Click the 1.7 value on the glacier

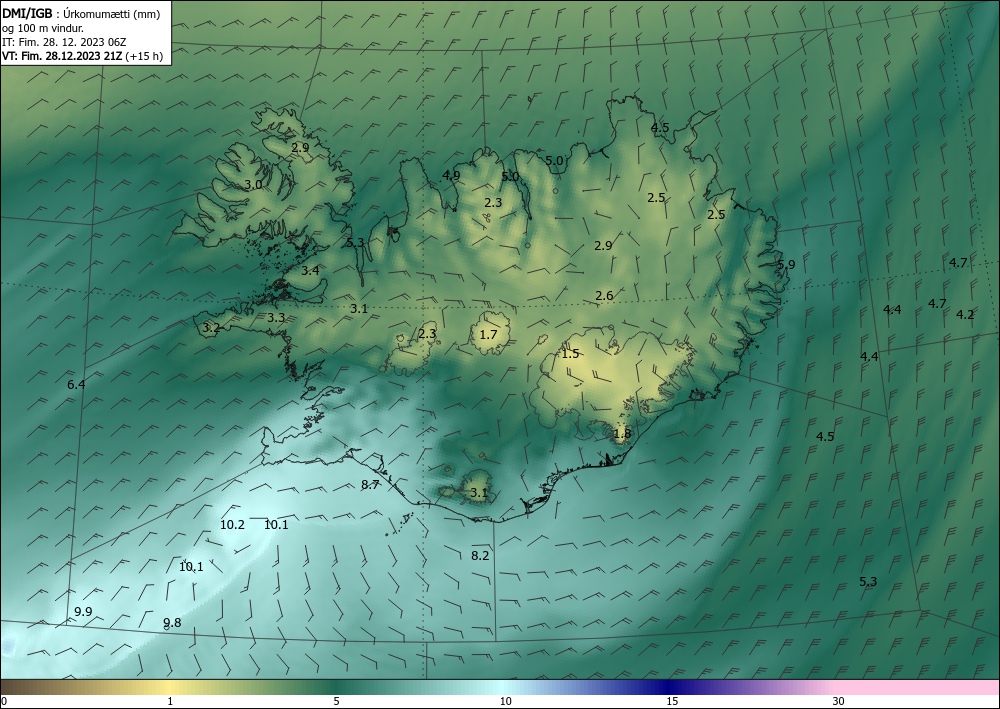click(x=489, y=335)
